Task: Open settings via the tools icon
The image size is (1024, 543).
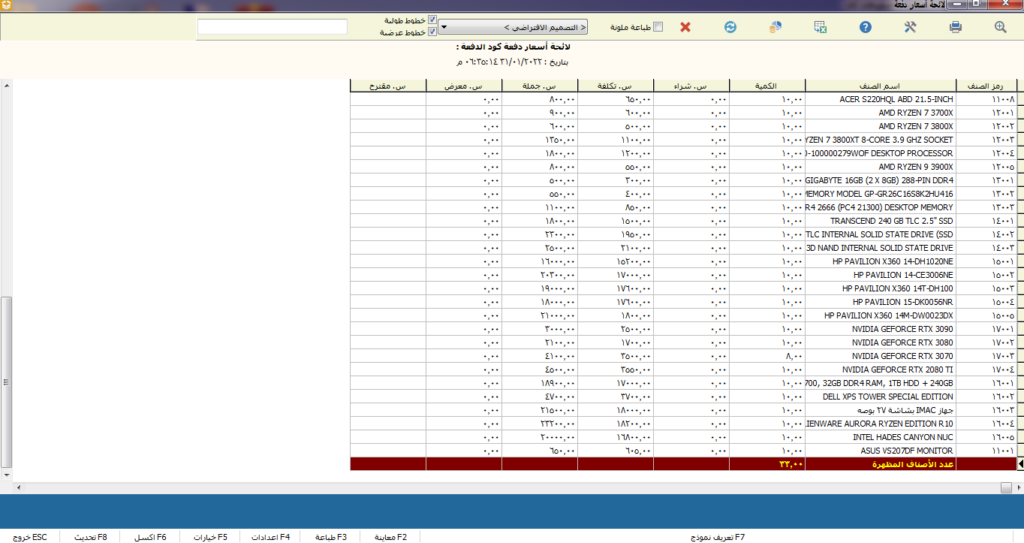Action: [x=909, y=27]
